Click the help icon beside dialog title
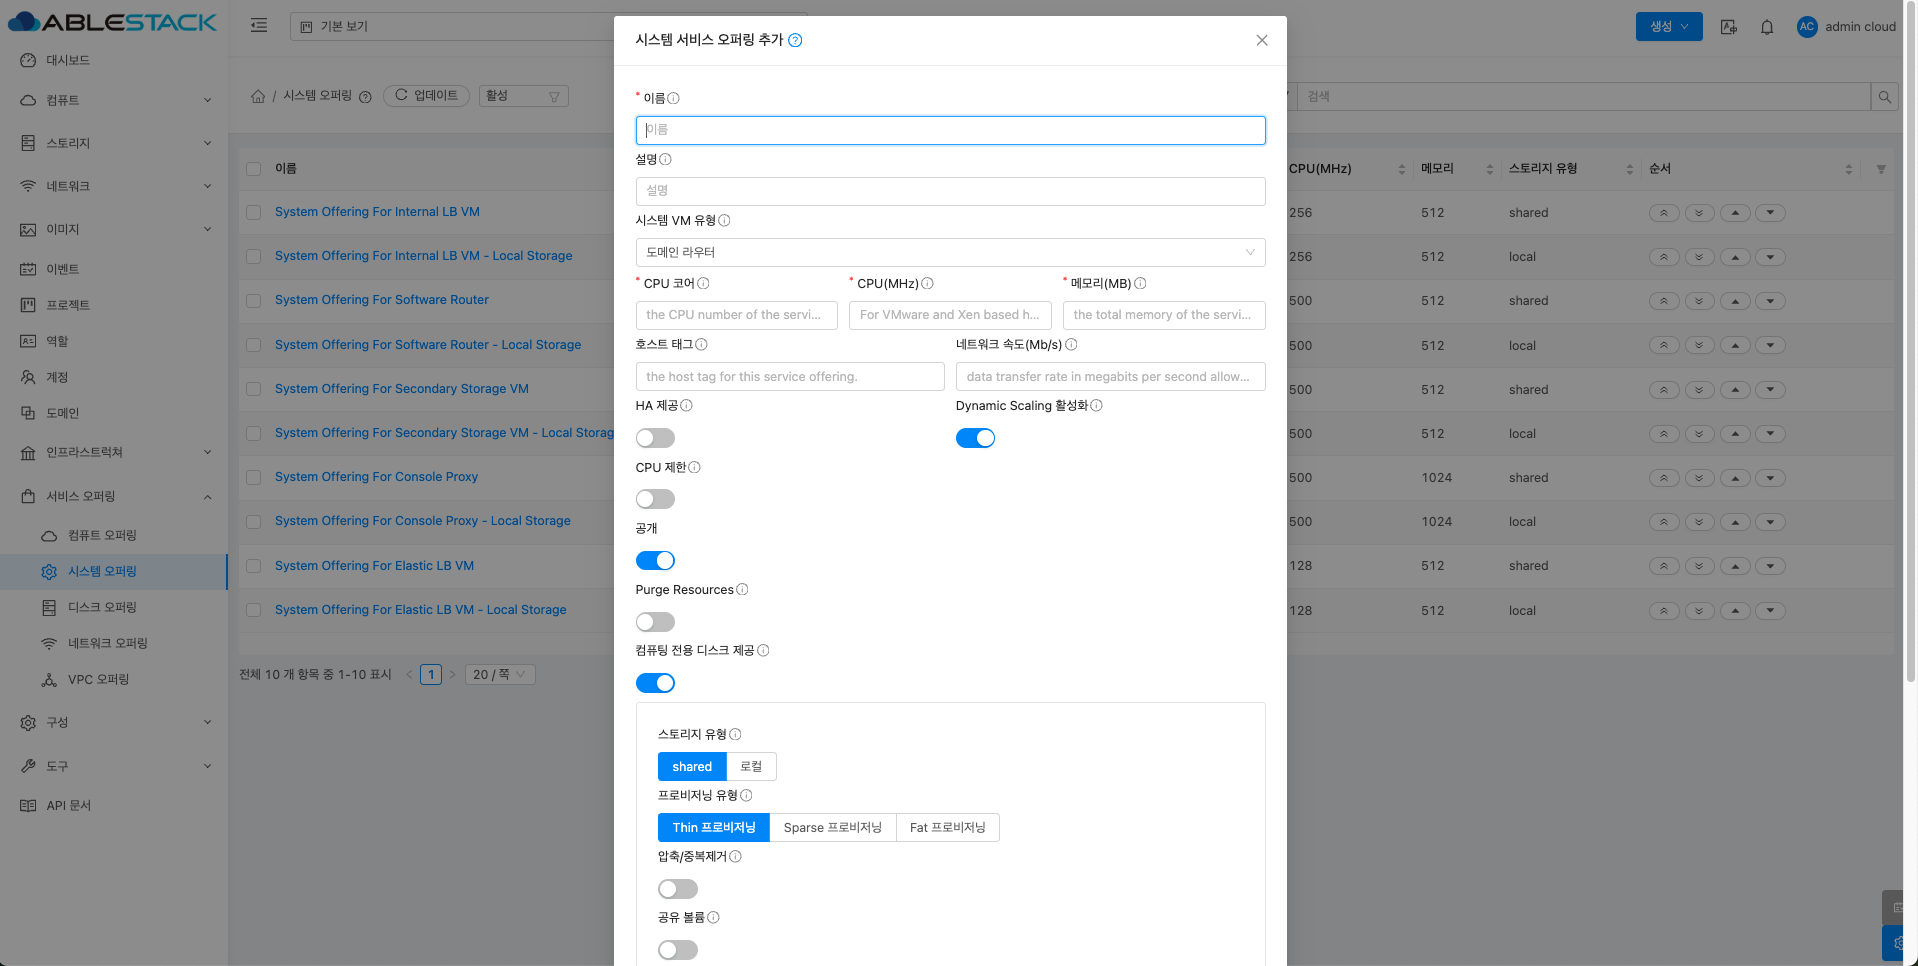This screenshot has height=966, width=1918. 795,40
